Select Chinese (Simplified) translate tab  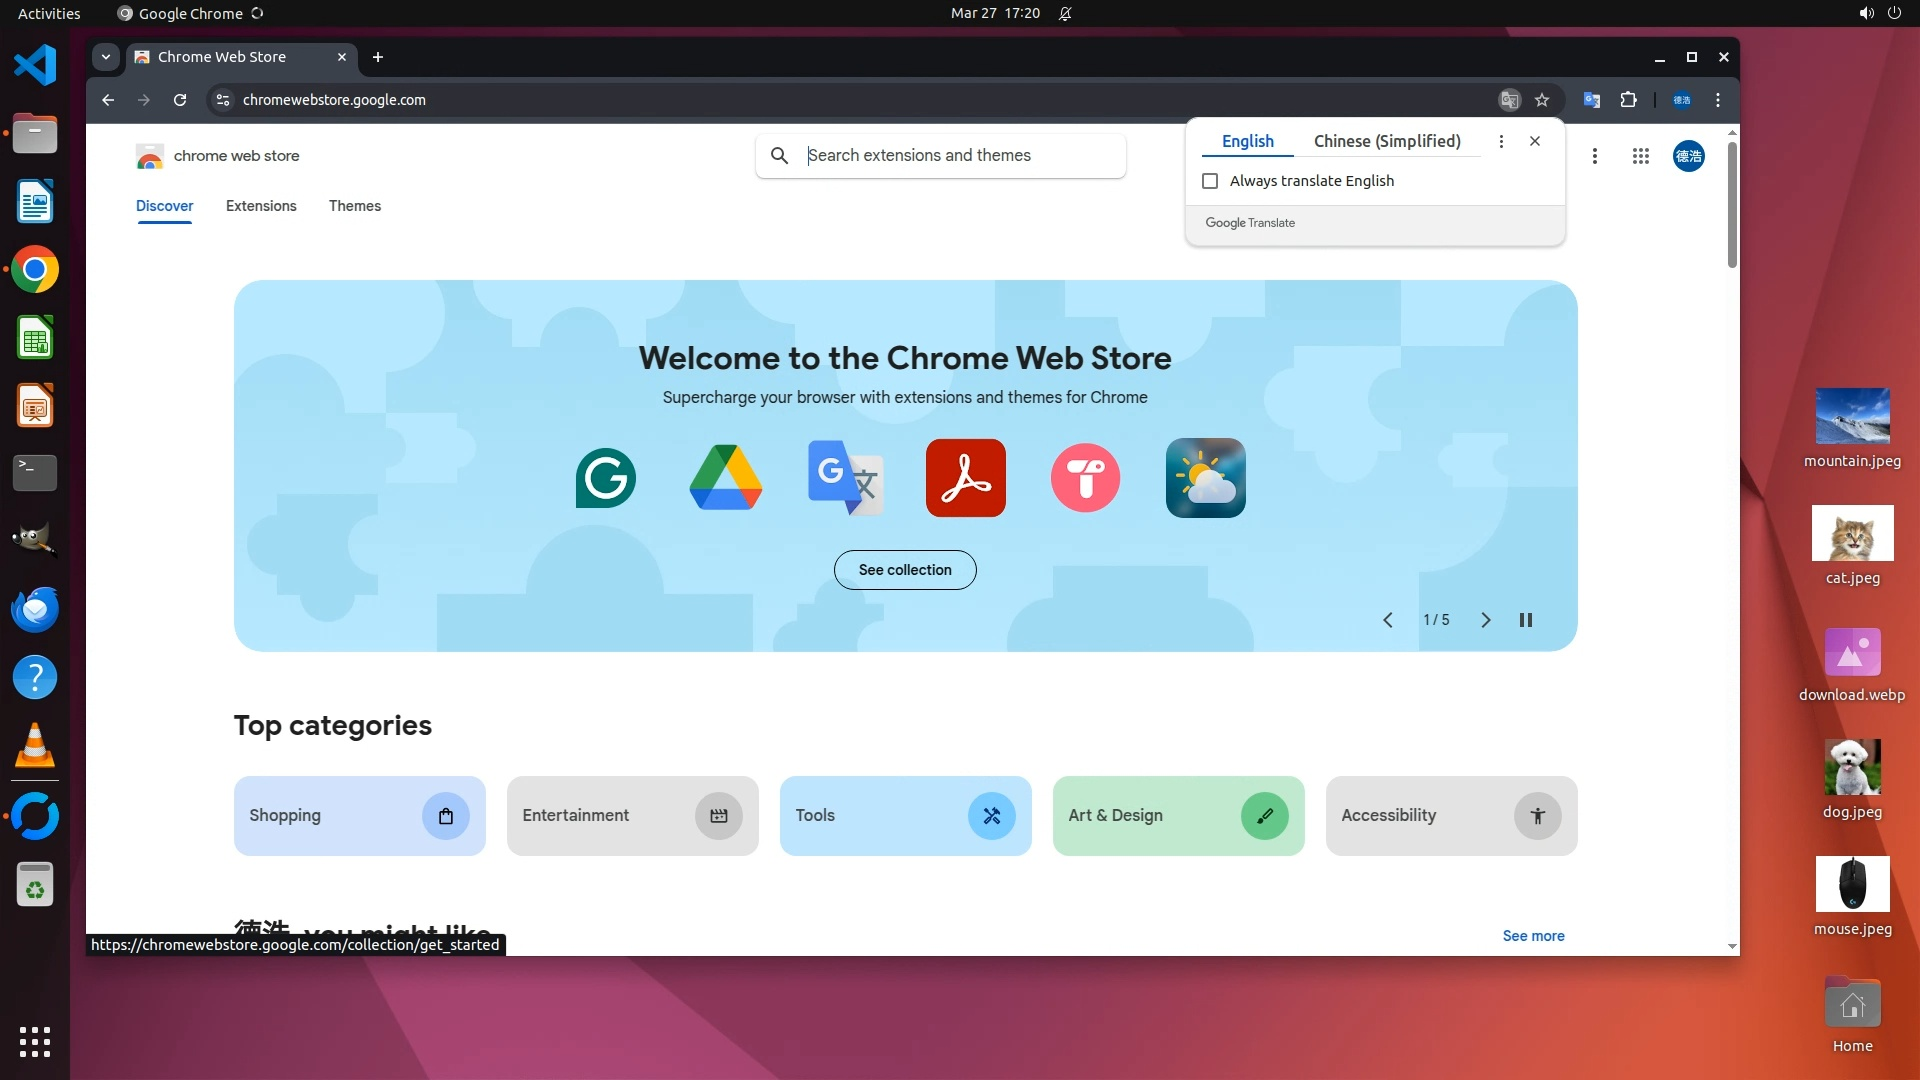tap(1386, 141)
